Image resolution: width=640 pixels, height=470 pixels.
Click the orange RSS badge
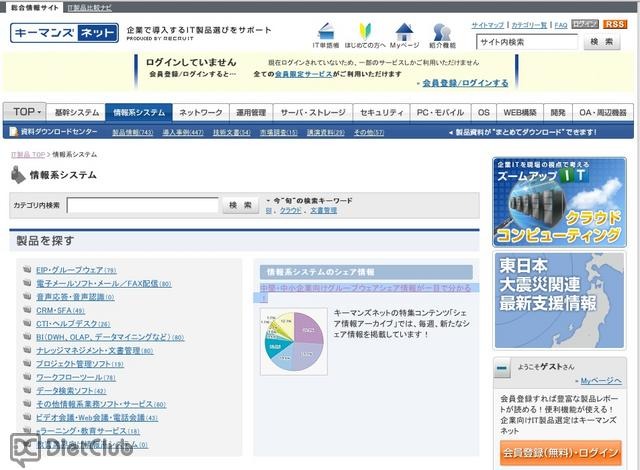tap(616, 23)
